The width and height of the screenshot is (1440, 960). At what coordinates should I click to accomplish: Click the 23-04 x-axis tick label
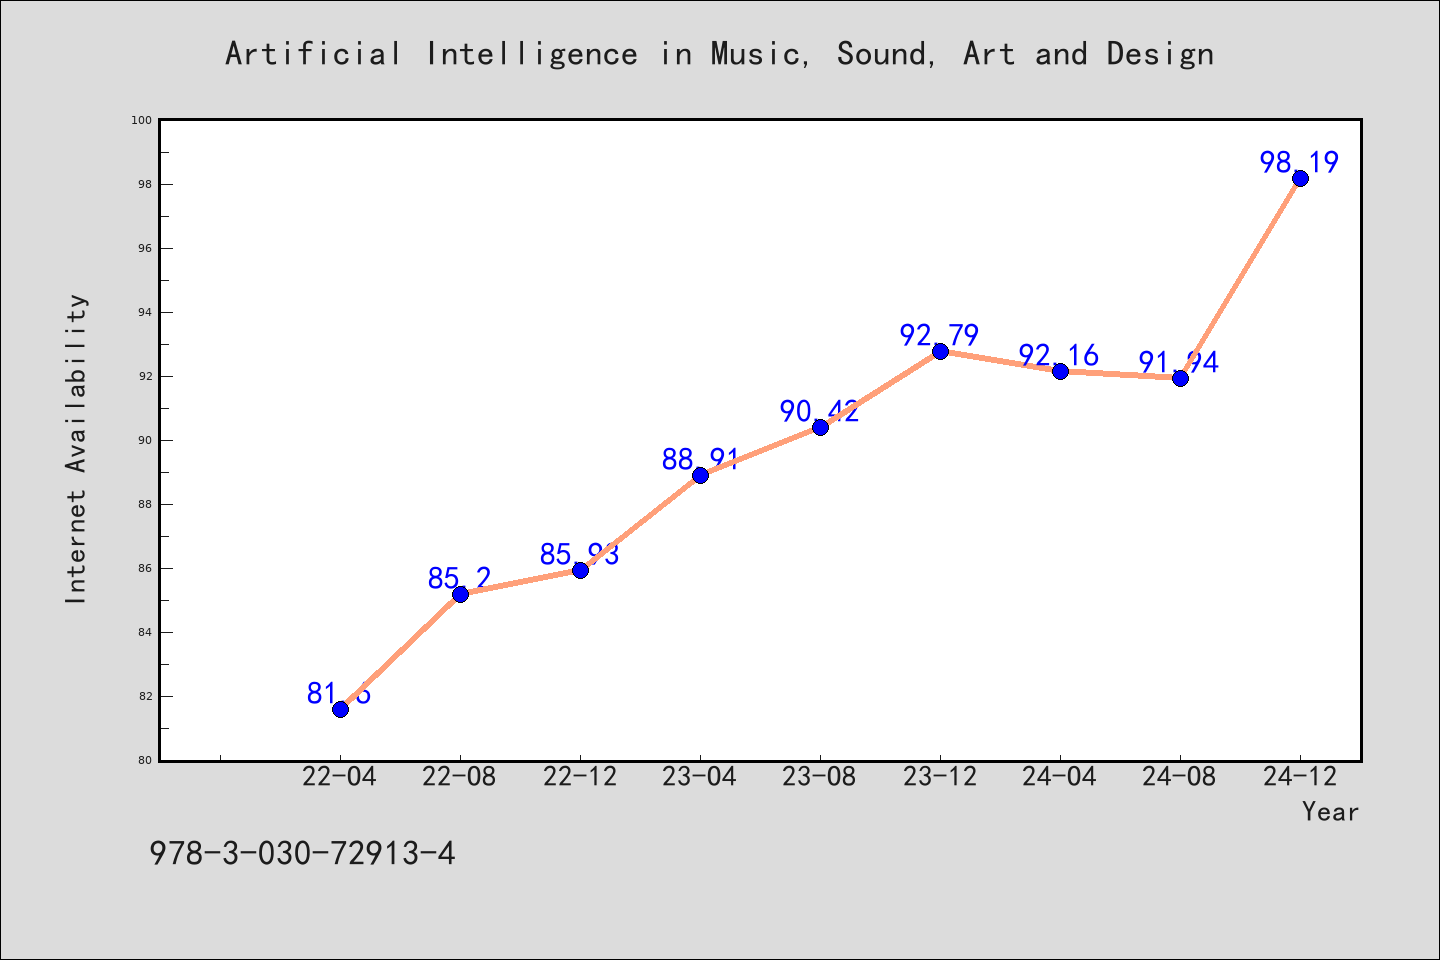700,776
